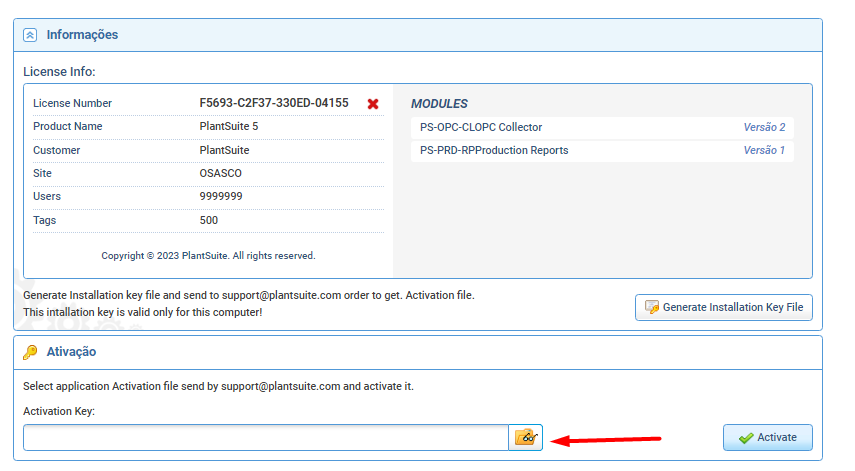Viewport: 855px width, 471px height.
Task: Click Users value 9999999
Action: [x=221, y=196]
